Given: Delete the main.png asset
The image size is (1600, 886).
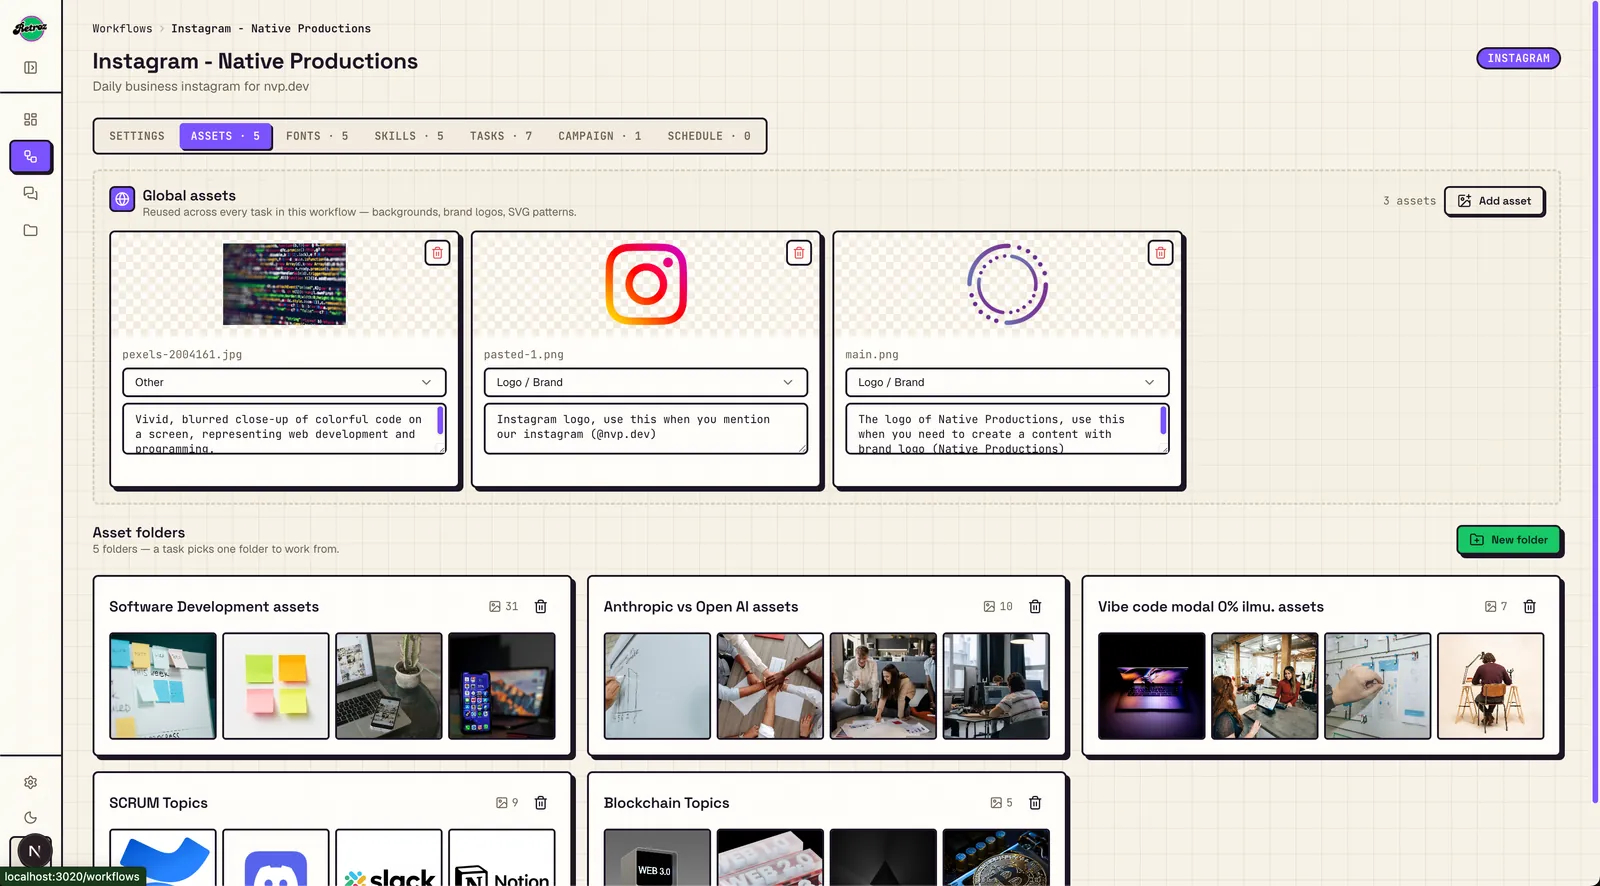Looking at the screenshot, I should pos(1160,253).
